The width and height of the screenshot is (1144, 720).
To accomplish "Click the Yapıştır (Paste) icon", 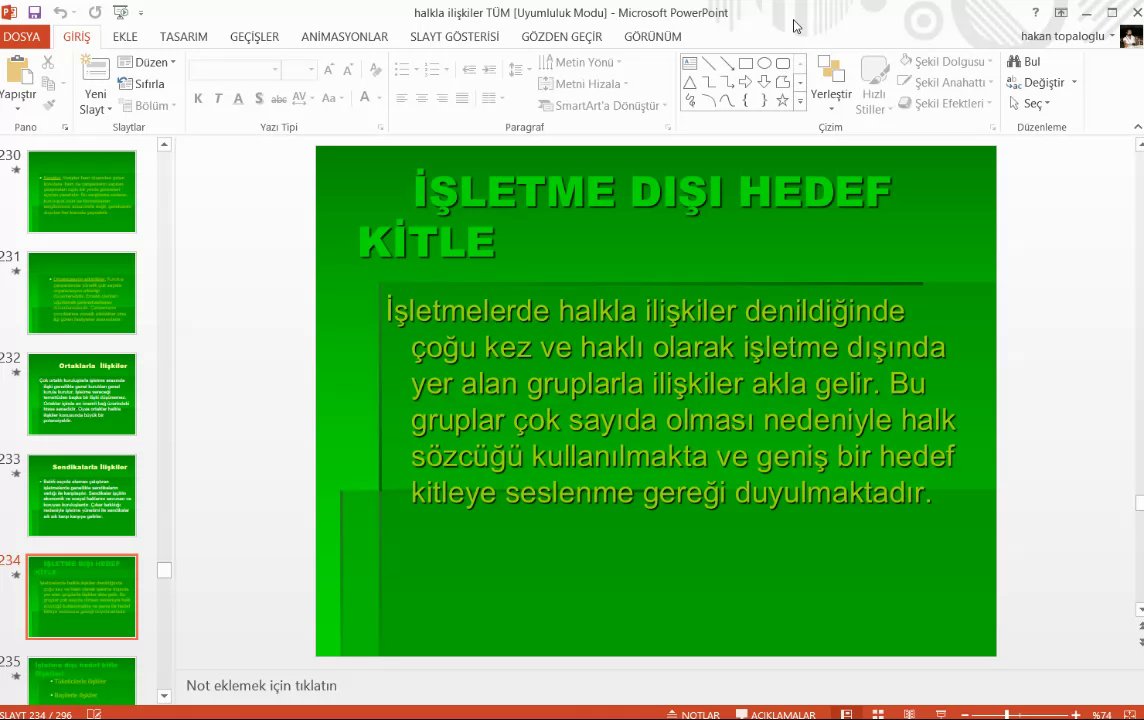I will (18, 70).
